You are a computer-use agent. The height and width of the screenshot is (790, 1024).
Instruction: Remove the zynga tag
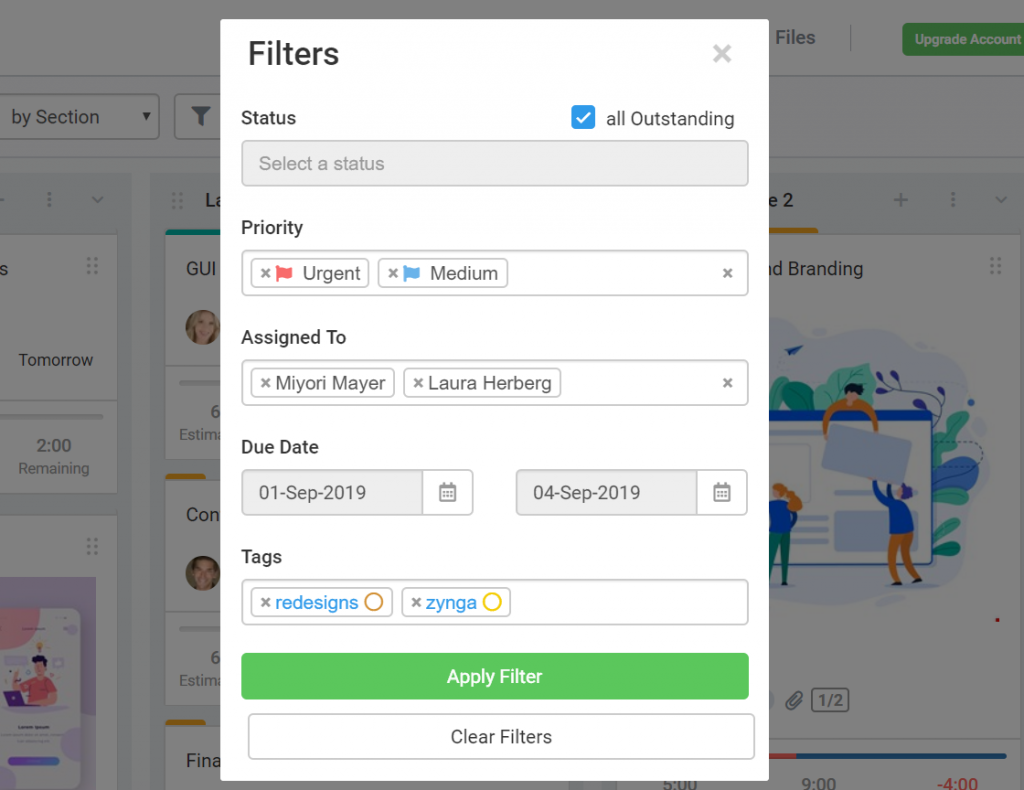(418, 602)
